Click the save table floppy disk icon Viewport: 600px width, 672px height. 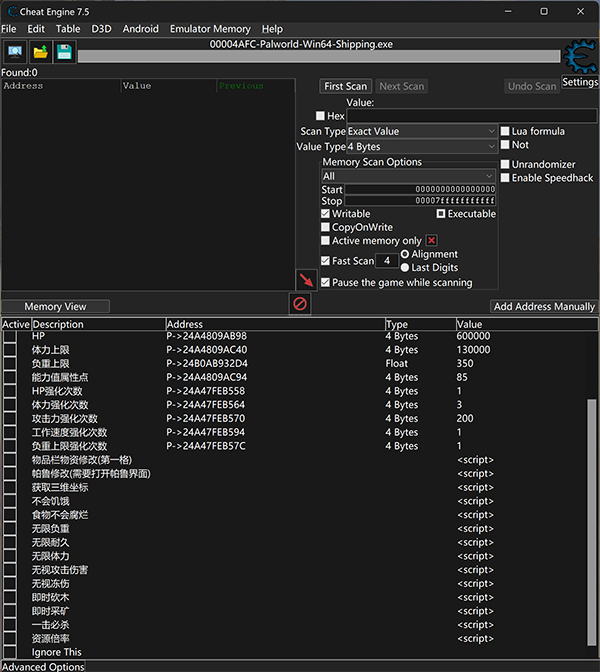[65, 52]
